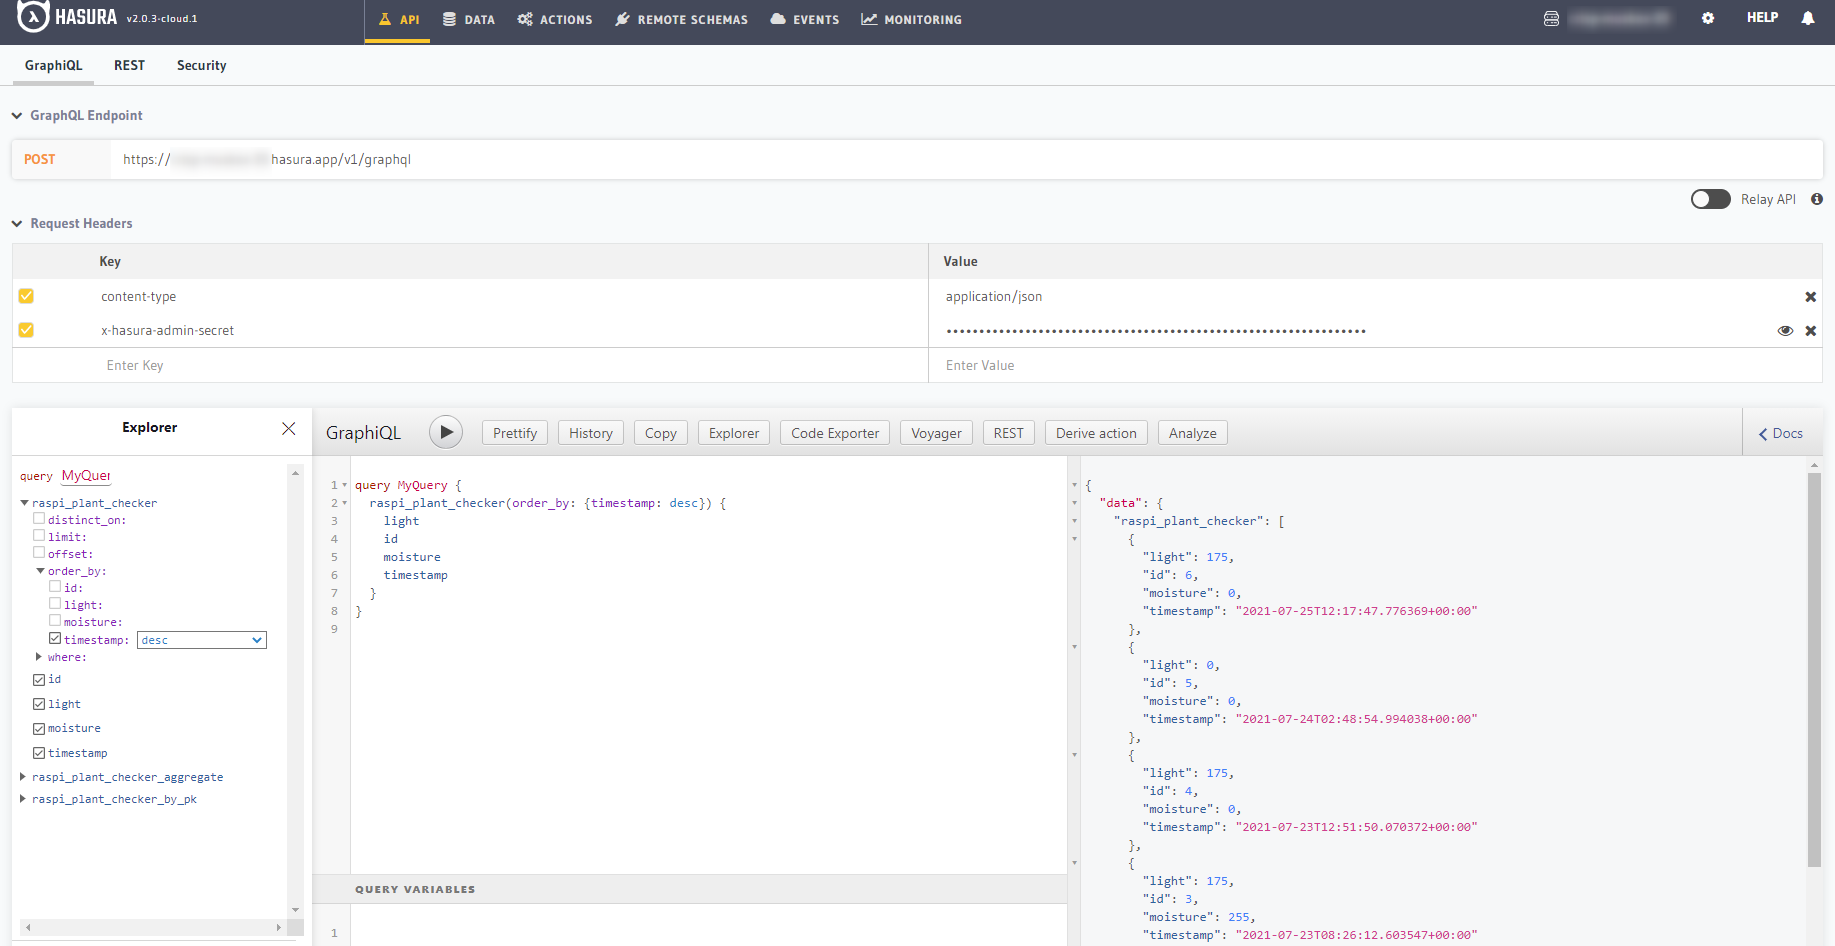Click the notifications bell icon
The image size is (1835, 946).
[1808, 18]
